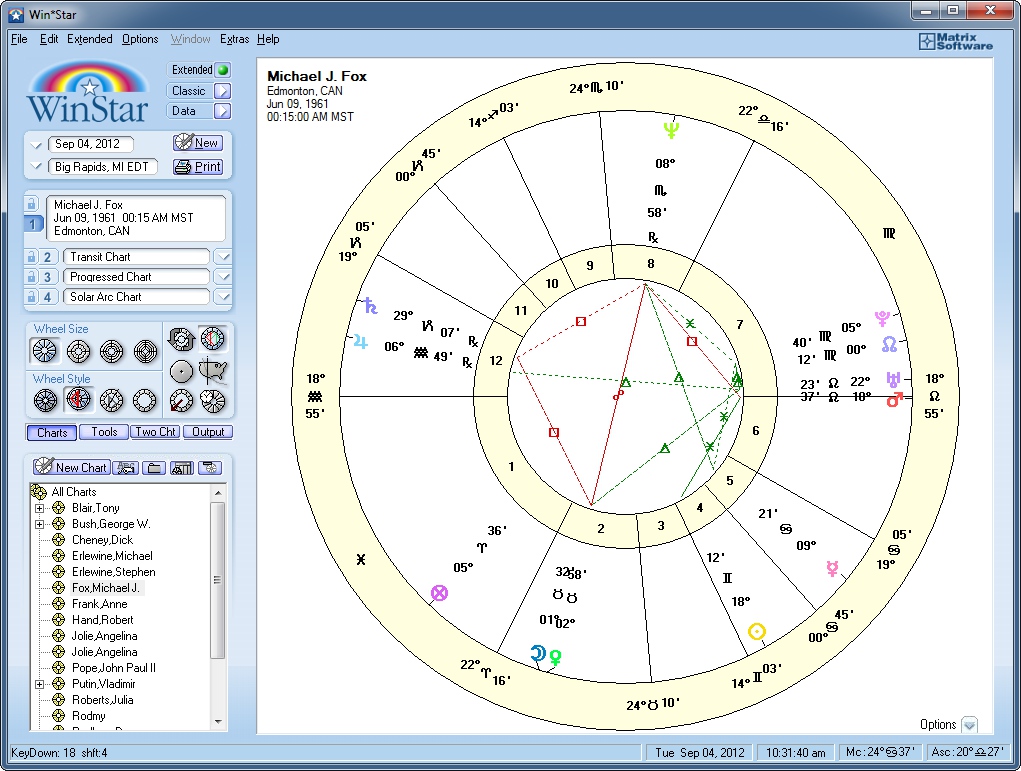1021x771 pixels.
Task: Open the Options menu
Action: [140, 39]
